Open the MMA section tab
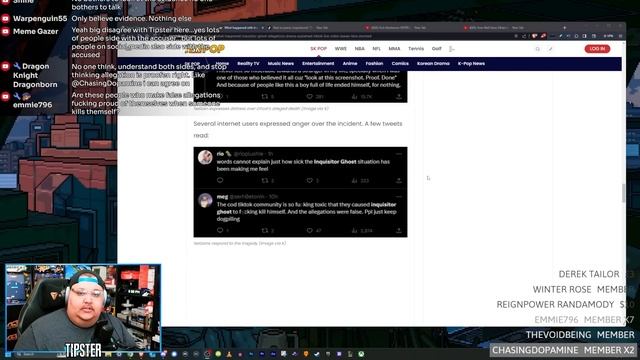This screenshot has width=640, height=360. point(394,49)
